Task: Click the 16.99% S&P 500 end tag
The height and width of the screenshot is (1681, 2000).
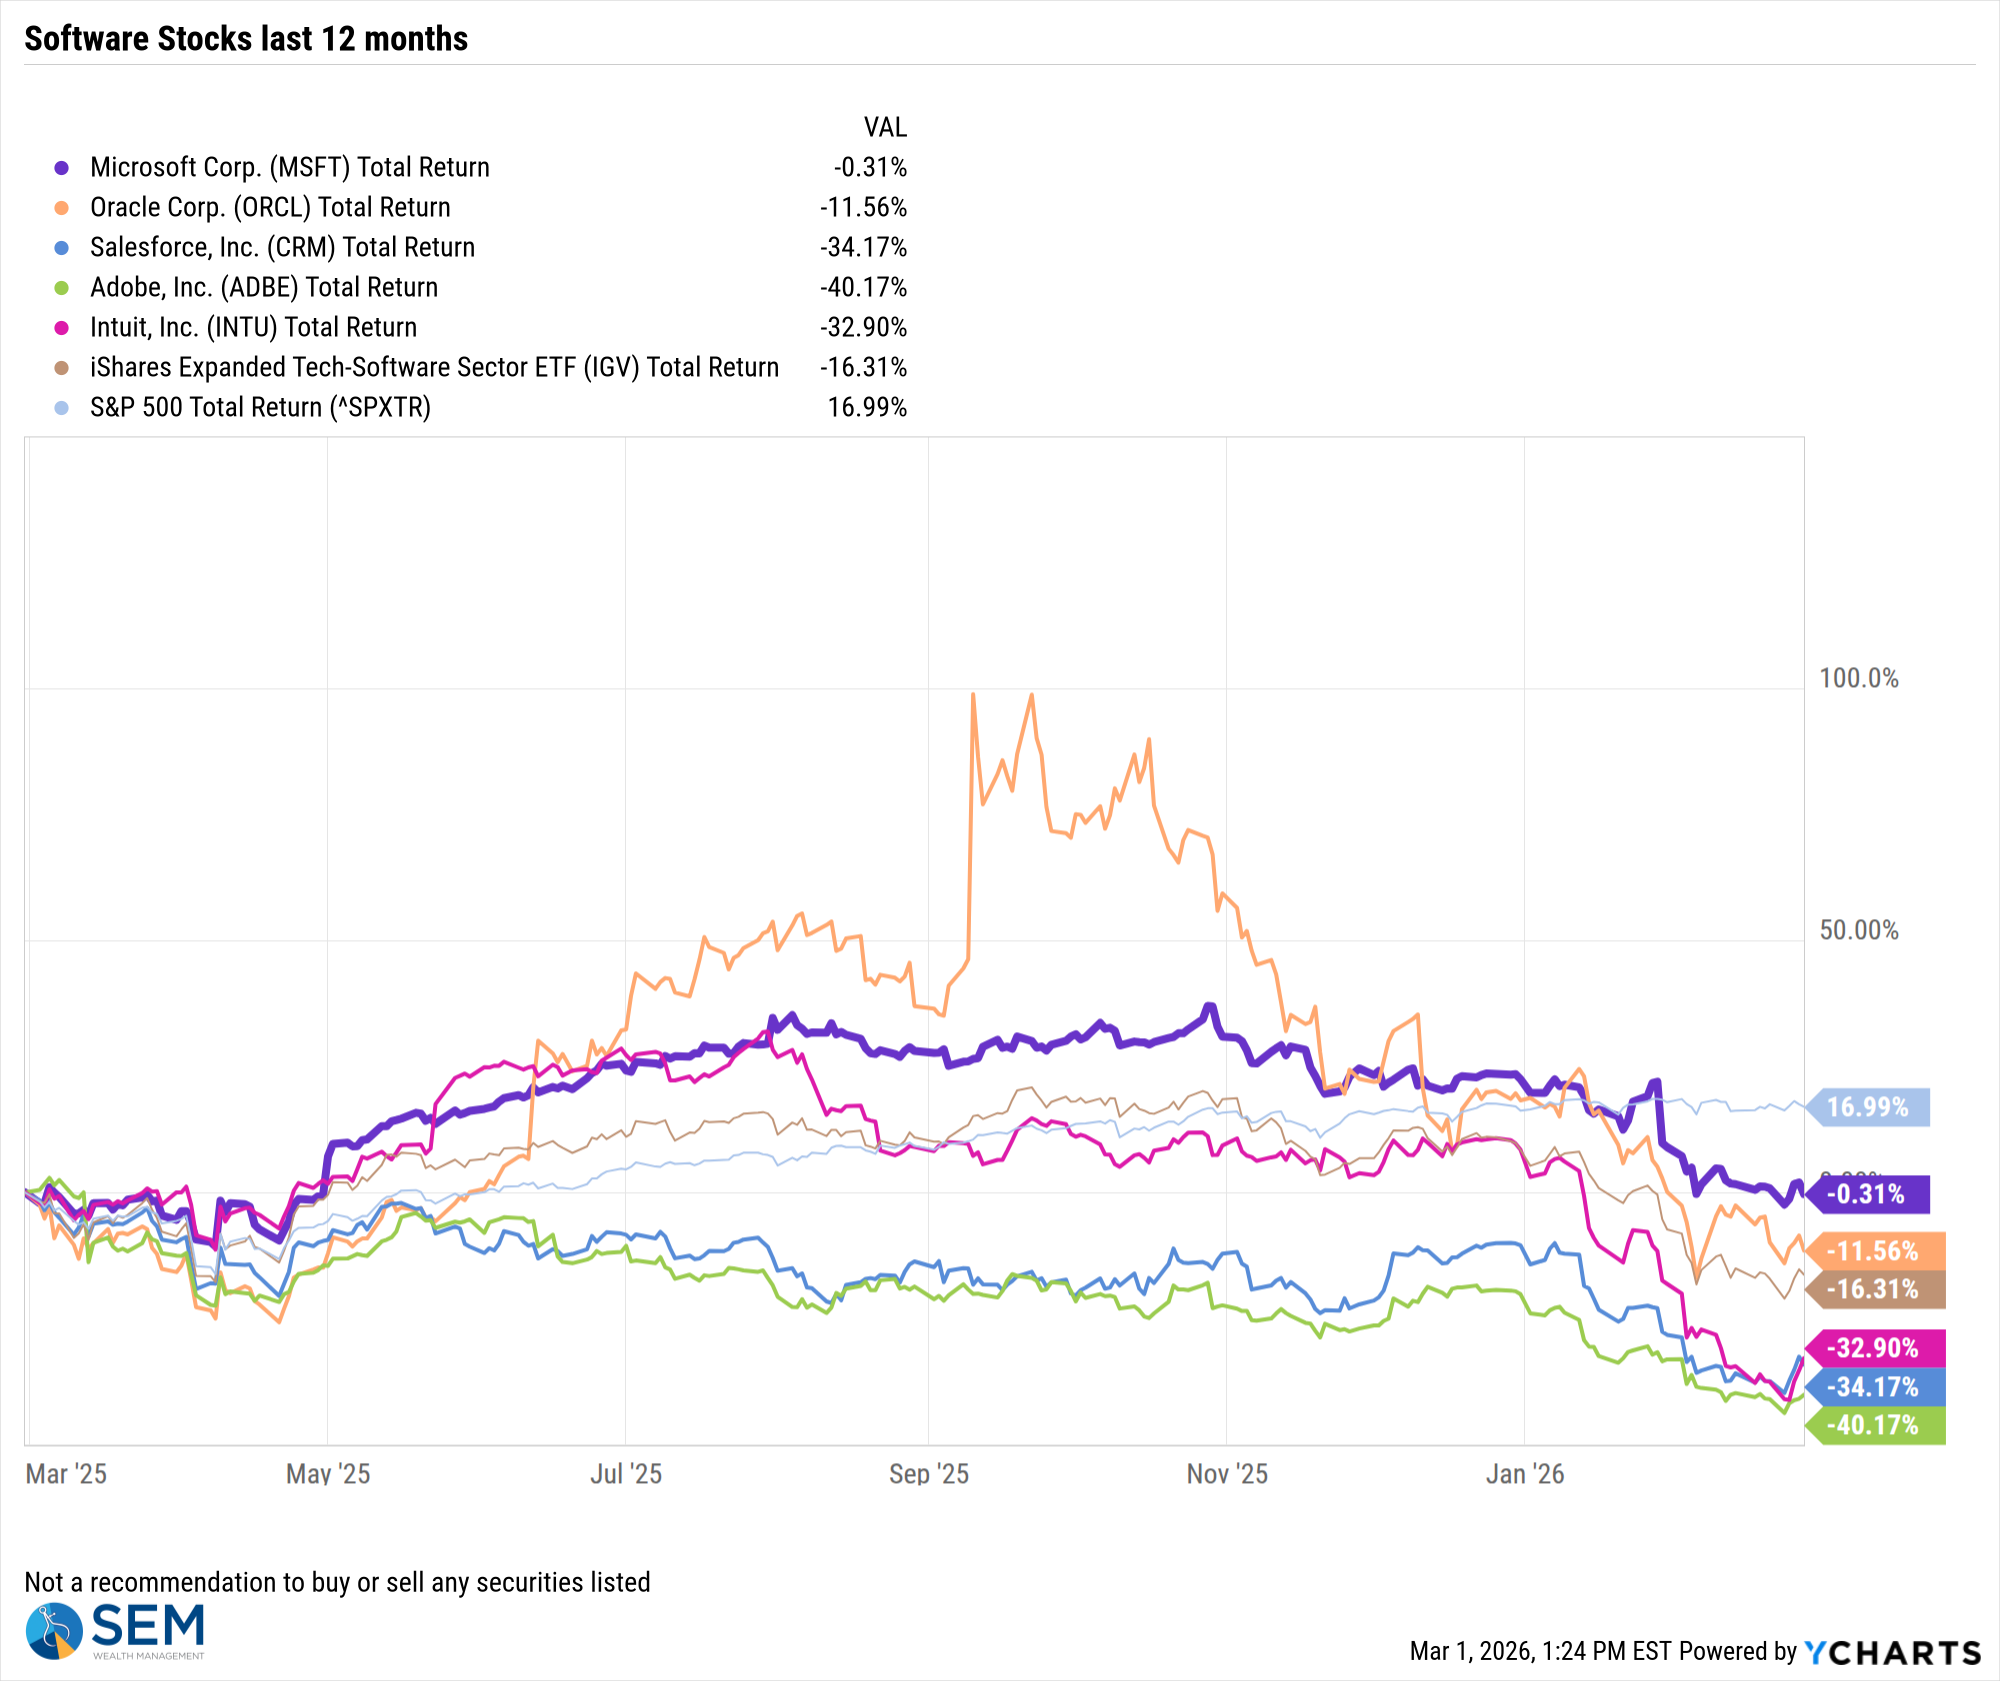Action: point(1871,1107)
